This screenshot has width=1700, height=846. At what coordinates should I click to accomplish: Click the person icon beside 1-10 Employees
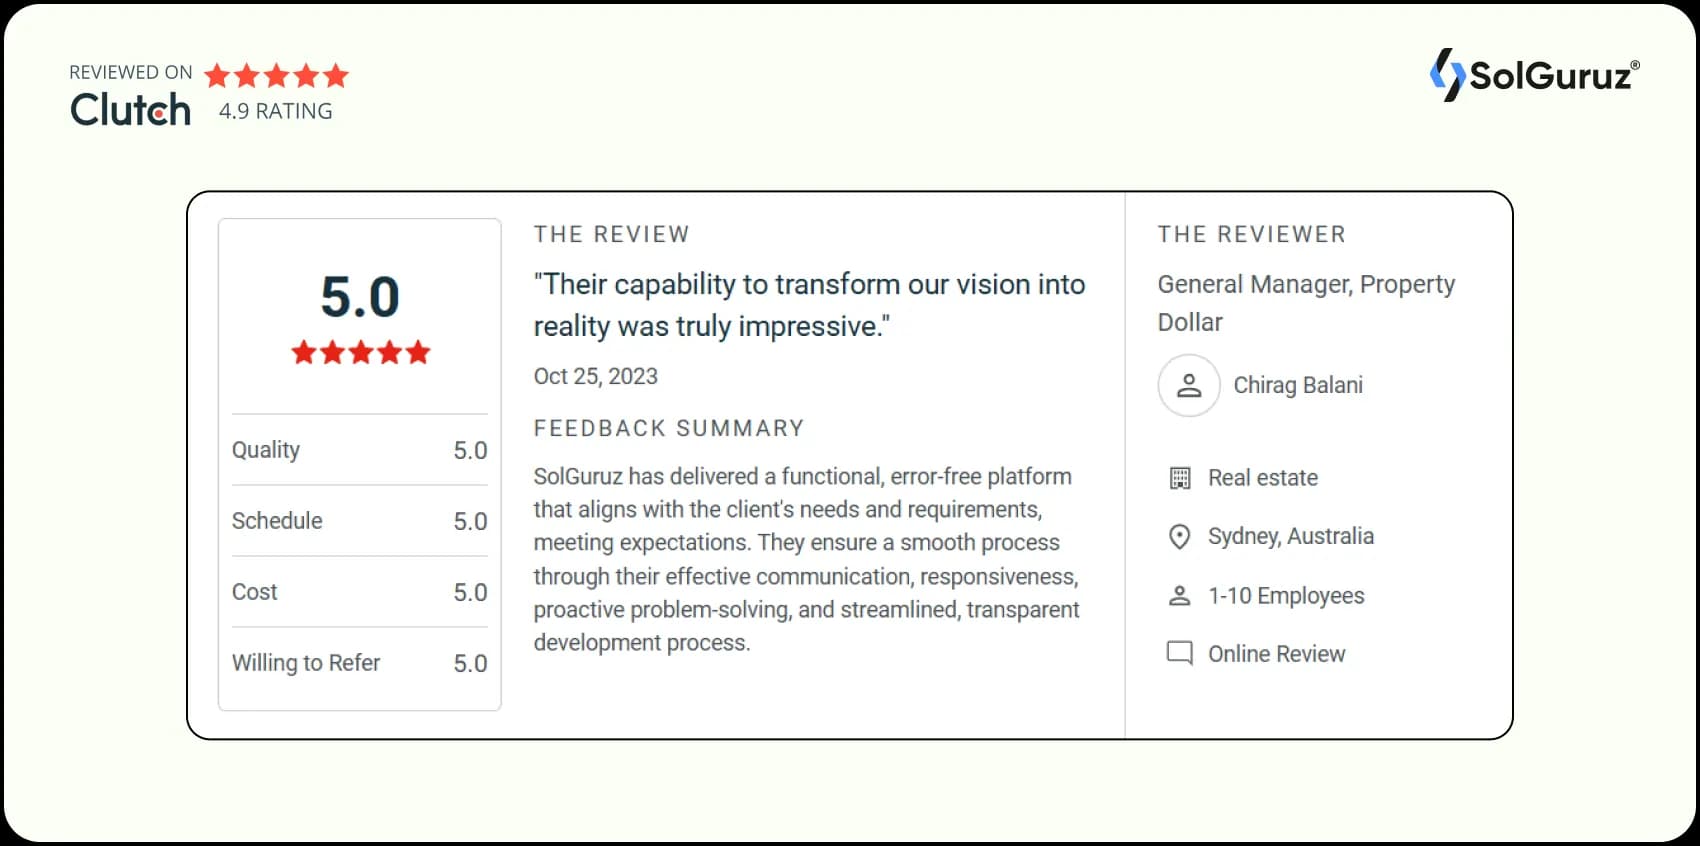point(1180,596)
